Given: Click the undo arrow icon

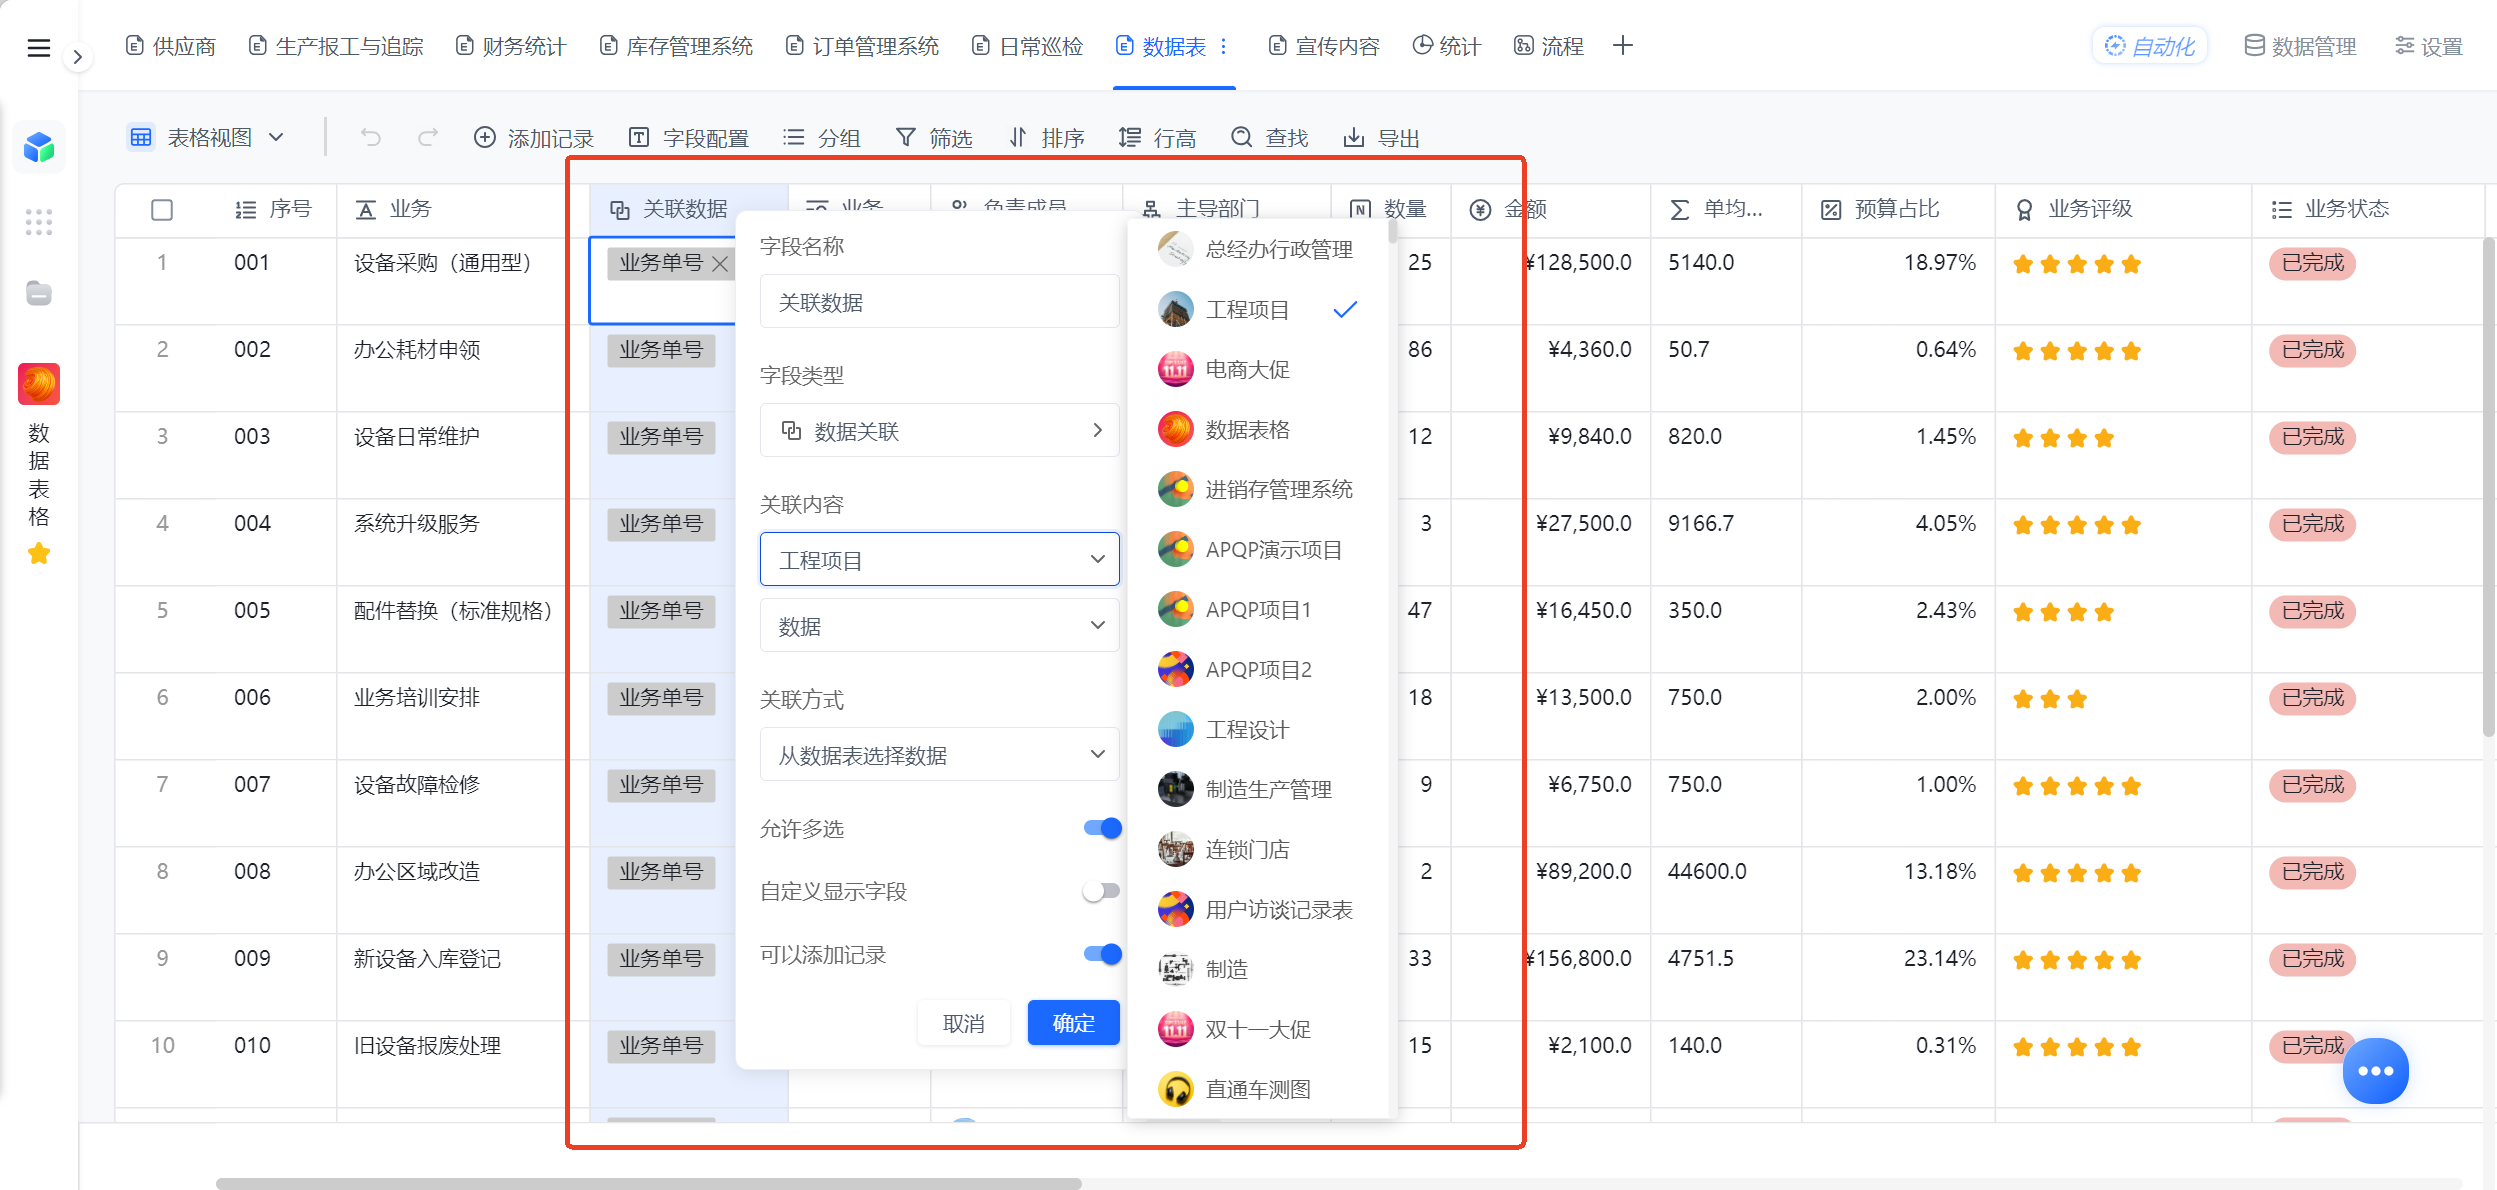Looking at the screenshot, I should tap(371, 137).
